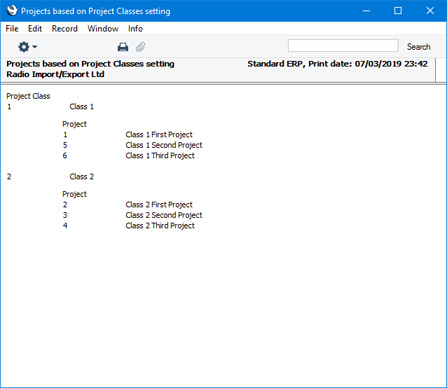Maximize the report window
Screen dimensions: 447x388
click(398, 11)
